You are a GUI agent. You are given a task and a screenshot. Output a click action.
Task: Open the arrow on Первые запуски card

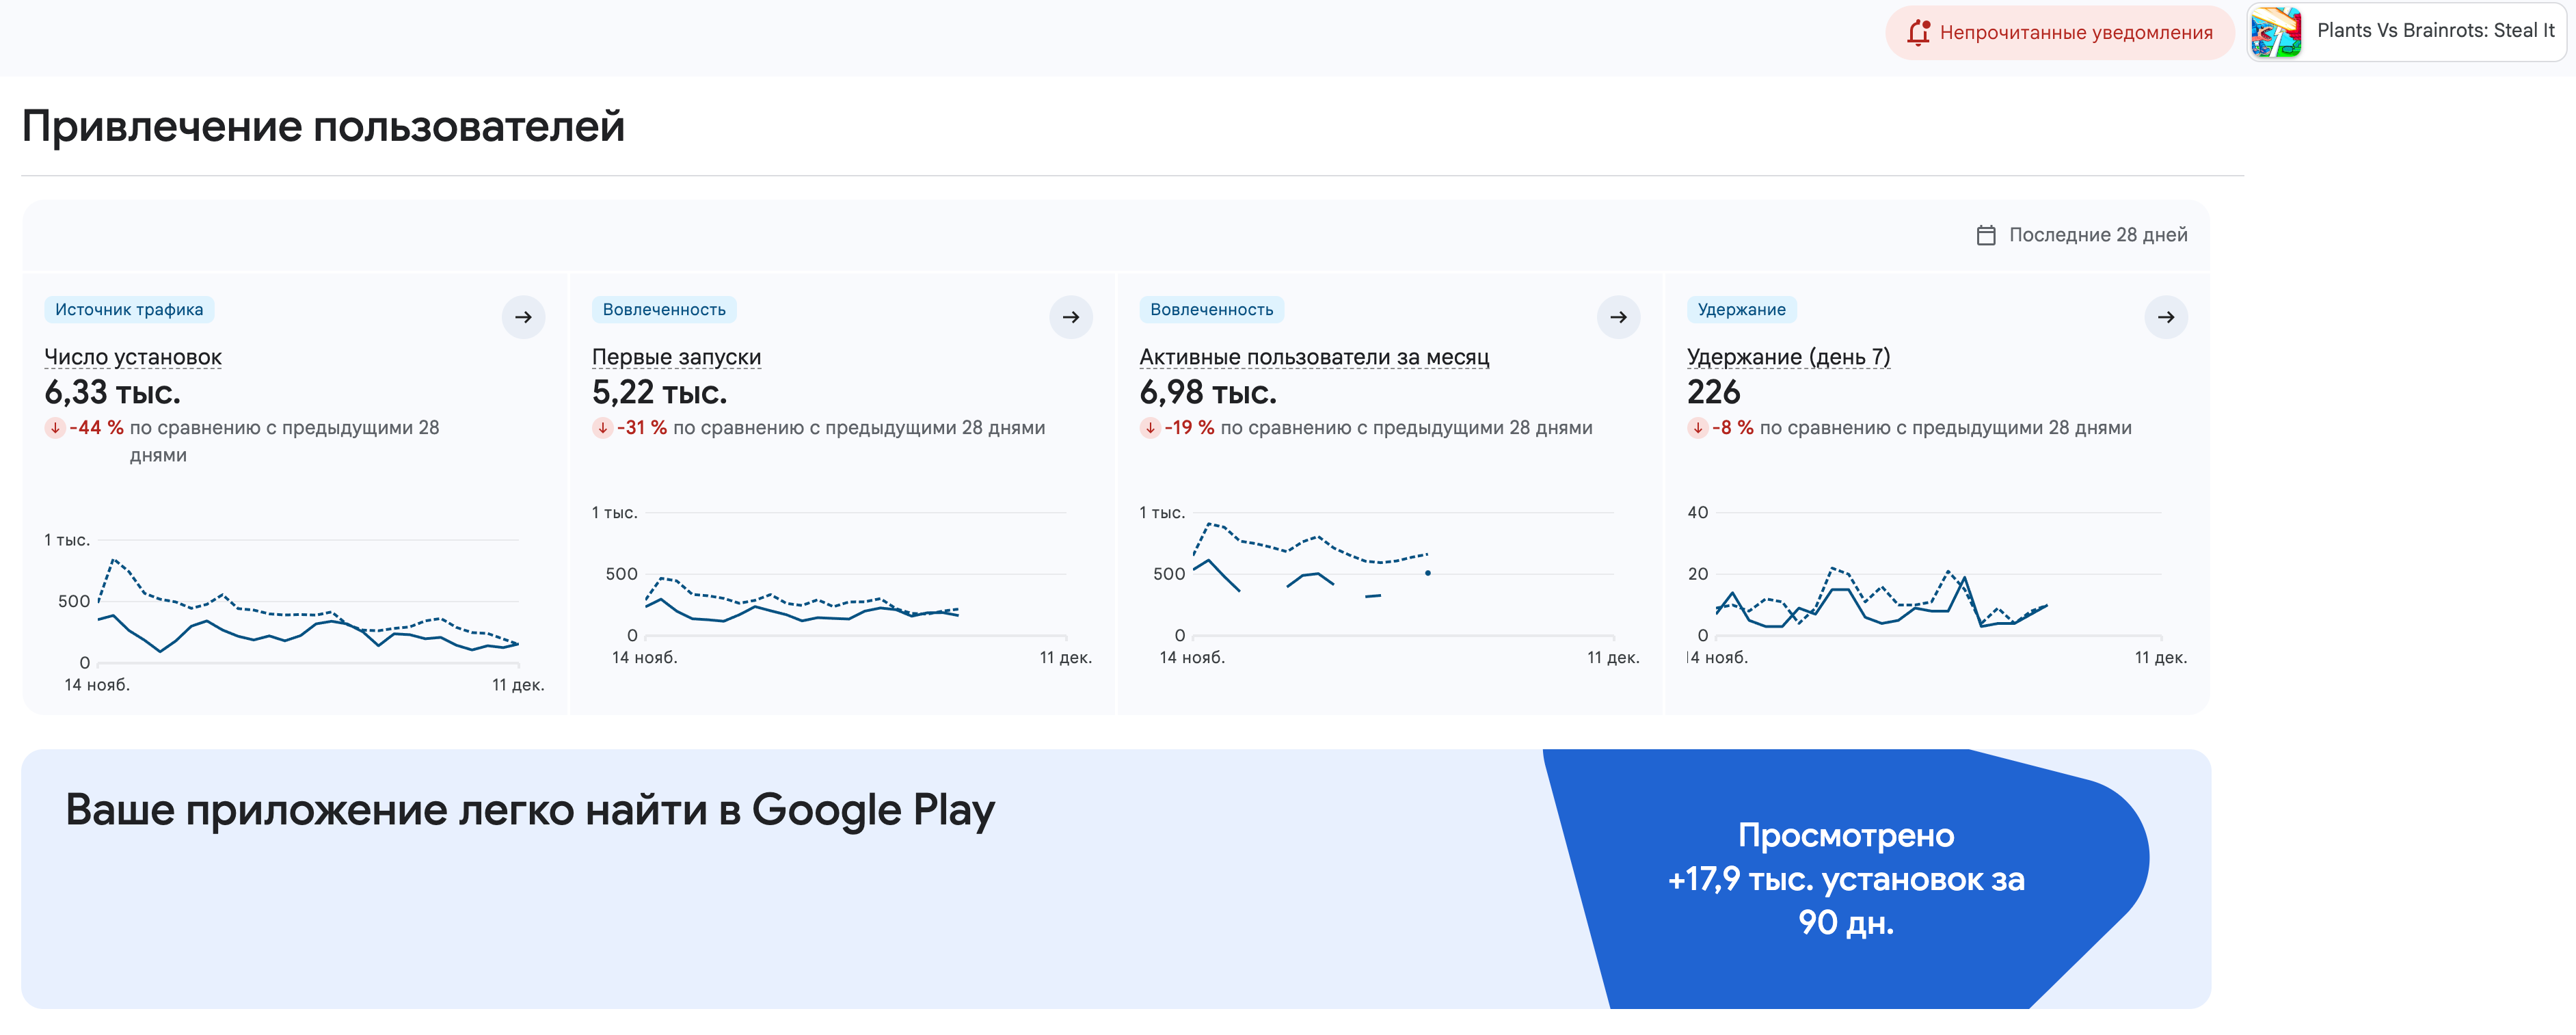coord(1070,317)
